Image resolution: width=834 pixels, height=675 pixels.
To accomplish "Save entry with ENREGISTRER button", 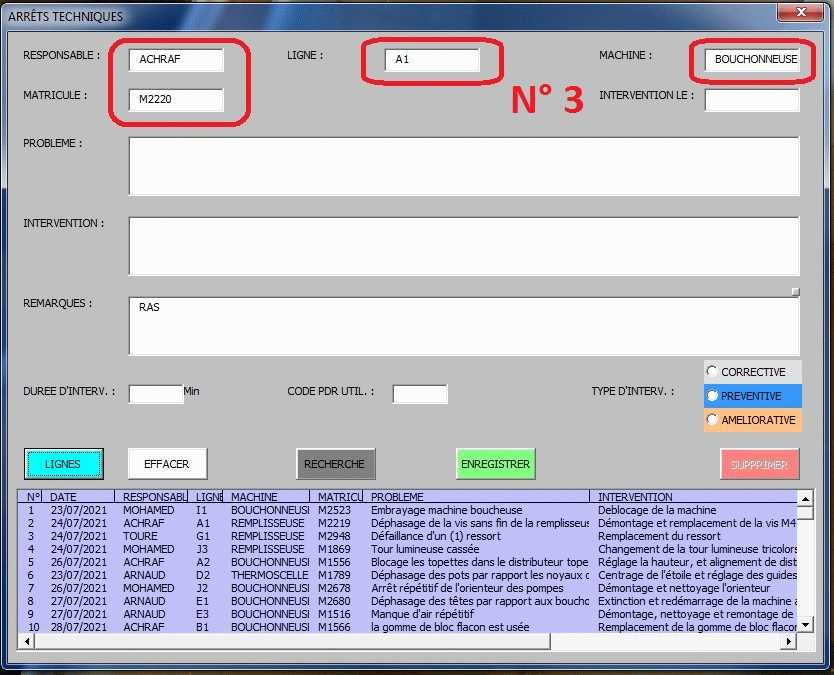I will pos(495,464).
